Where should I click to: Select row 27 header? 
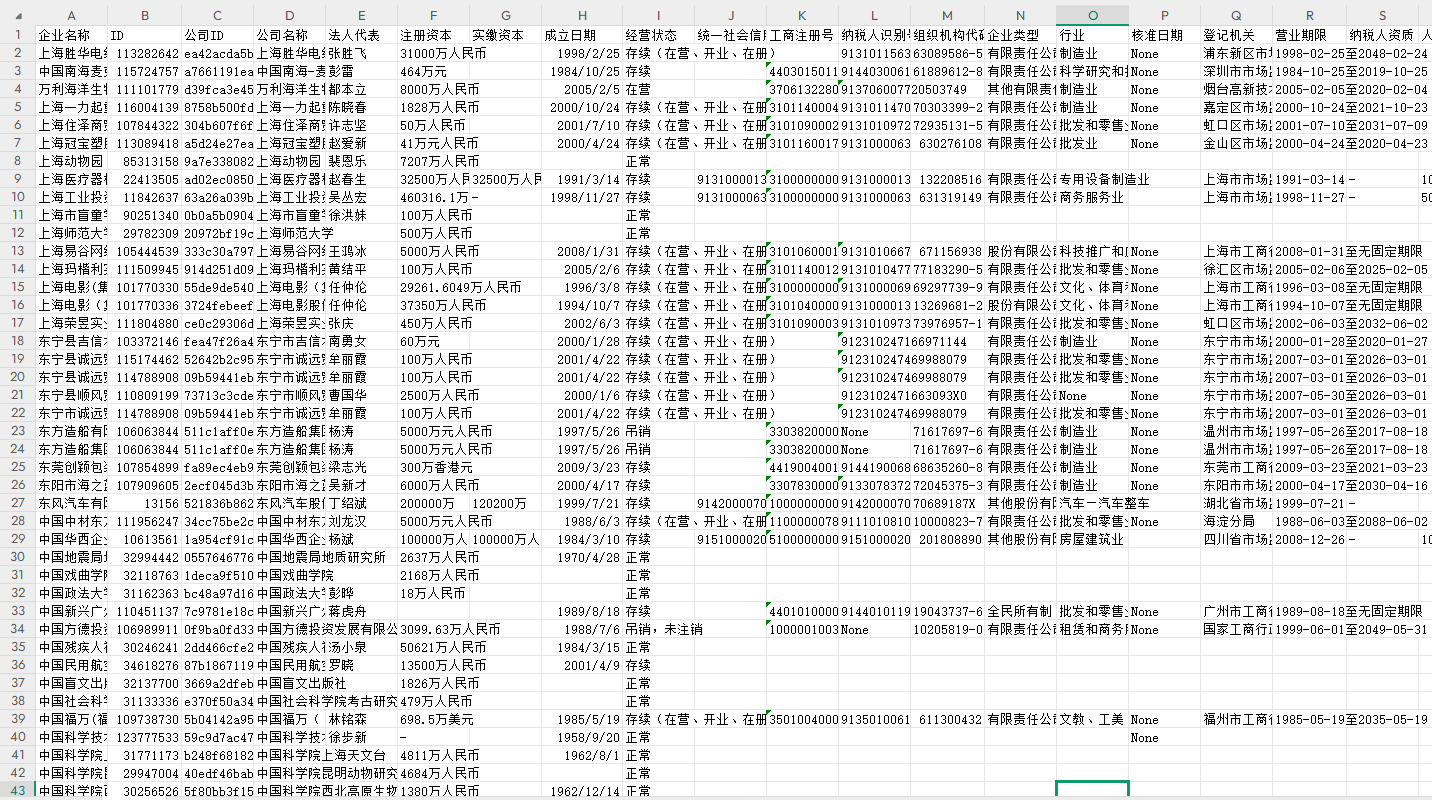pyautogui.click(x=17, y=503)
